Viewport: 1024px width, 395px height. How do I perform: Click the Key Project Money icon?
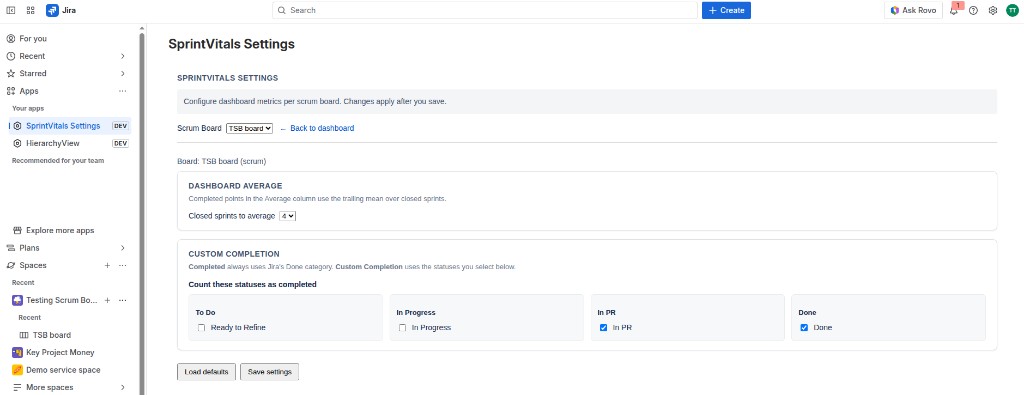(x=18, y=353)
